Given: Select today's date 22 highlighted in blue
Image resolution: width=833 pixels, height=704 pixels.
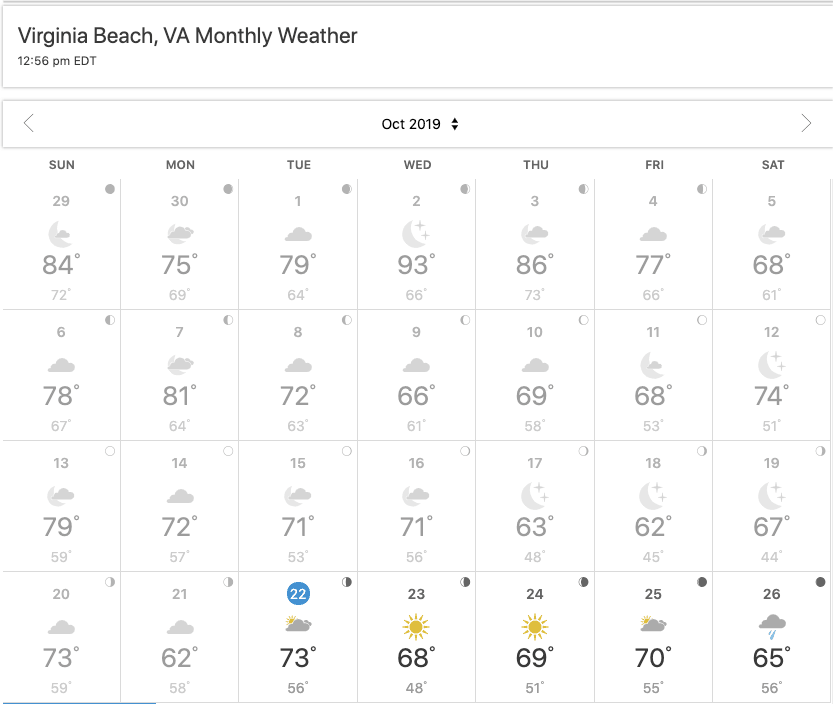Looking at the screenshot, I should pos(298,593).
